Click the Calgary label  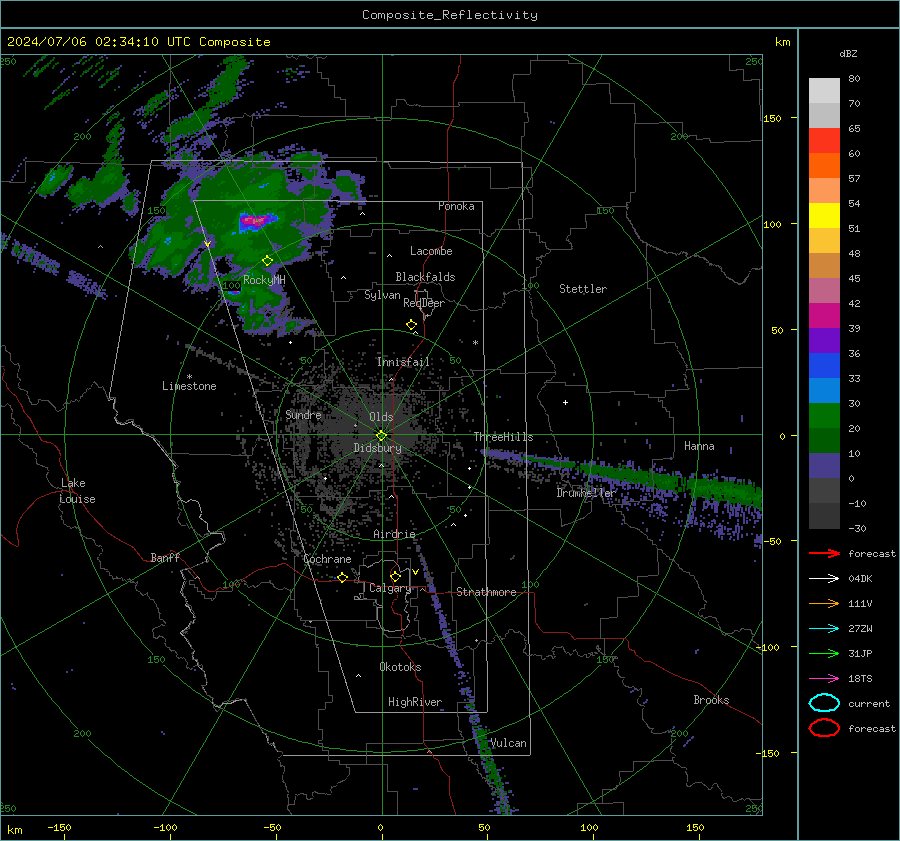point(390,588)
